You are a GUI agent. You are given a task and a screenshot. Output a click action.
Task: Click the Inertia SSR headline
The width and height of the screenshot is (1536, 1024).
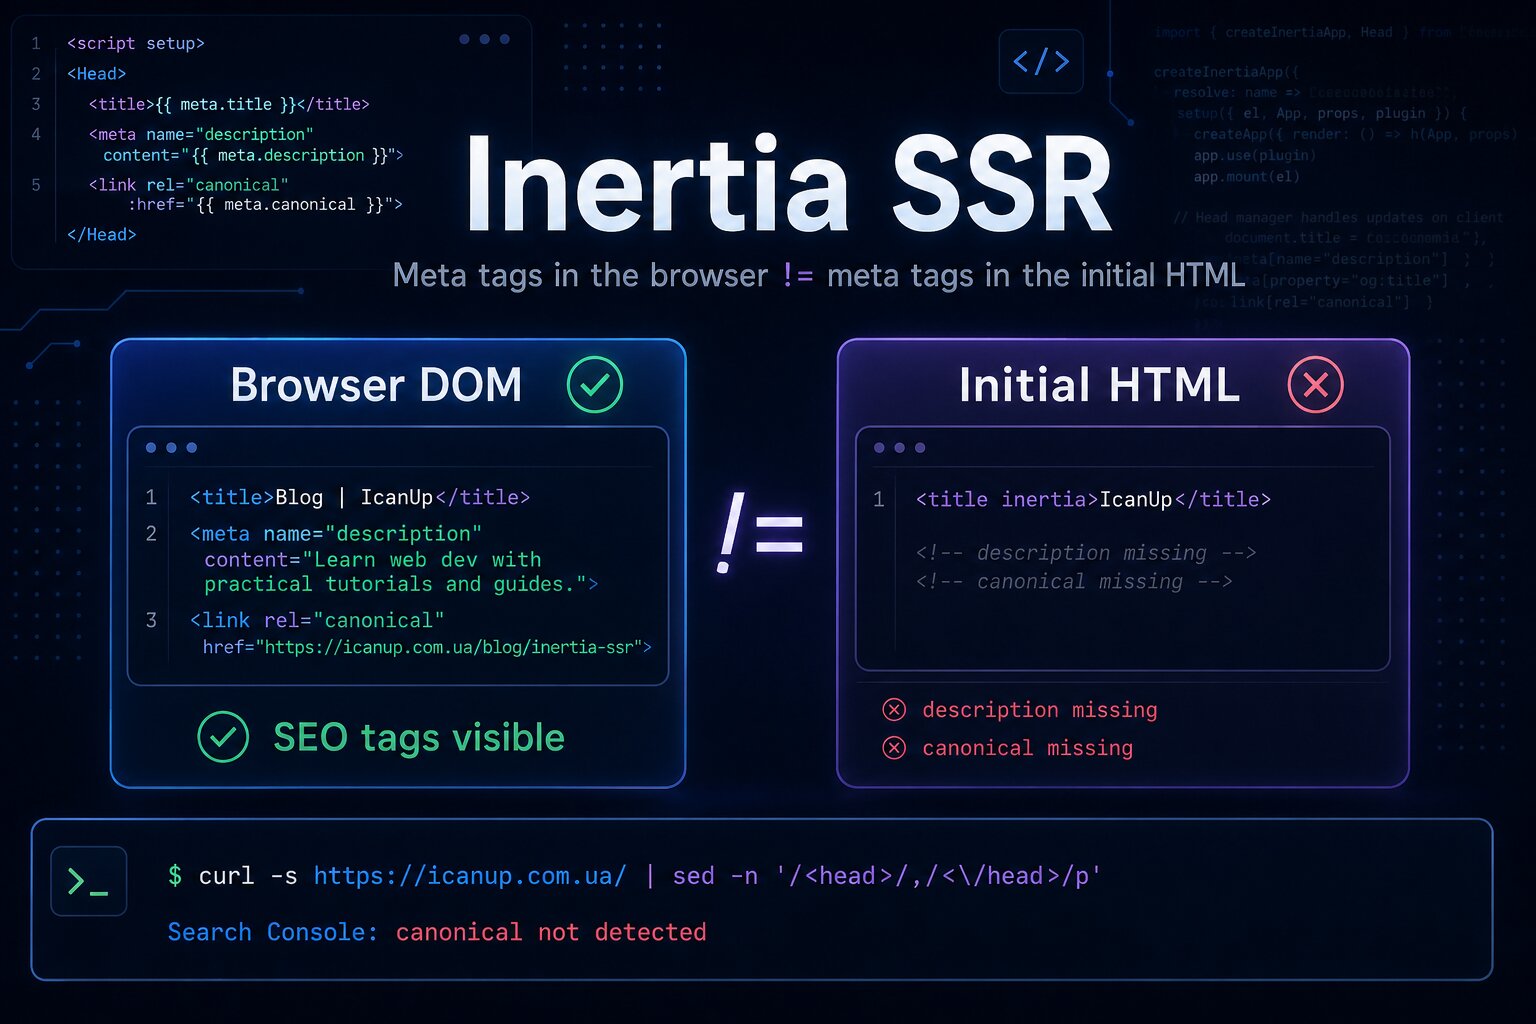(x=789, y=185)
